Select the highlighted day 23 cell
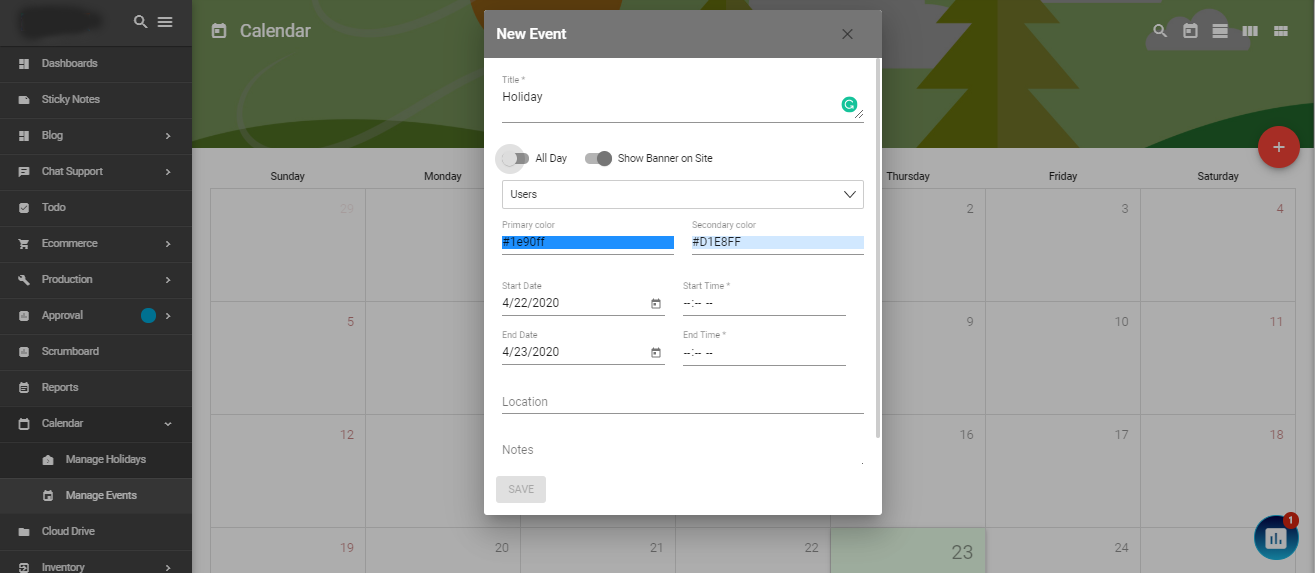This screenshot has height=573, width=1315. tap(908, 551)
